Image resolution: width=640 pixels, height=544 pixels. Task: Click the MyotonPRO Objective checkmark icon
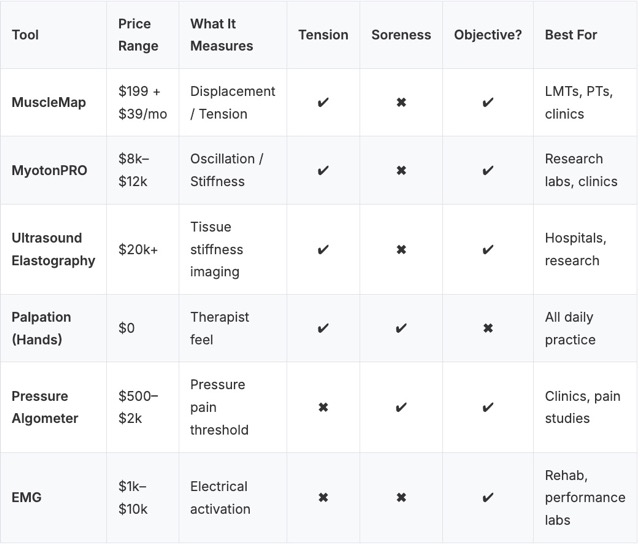click(x=487, y=171)
